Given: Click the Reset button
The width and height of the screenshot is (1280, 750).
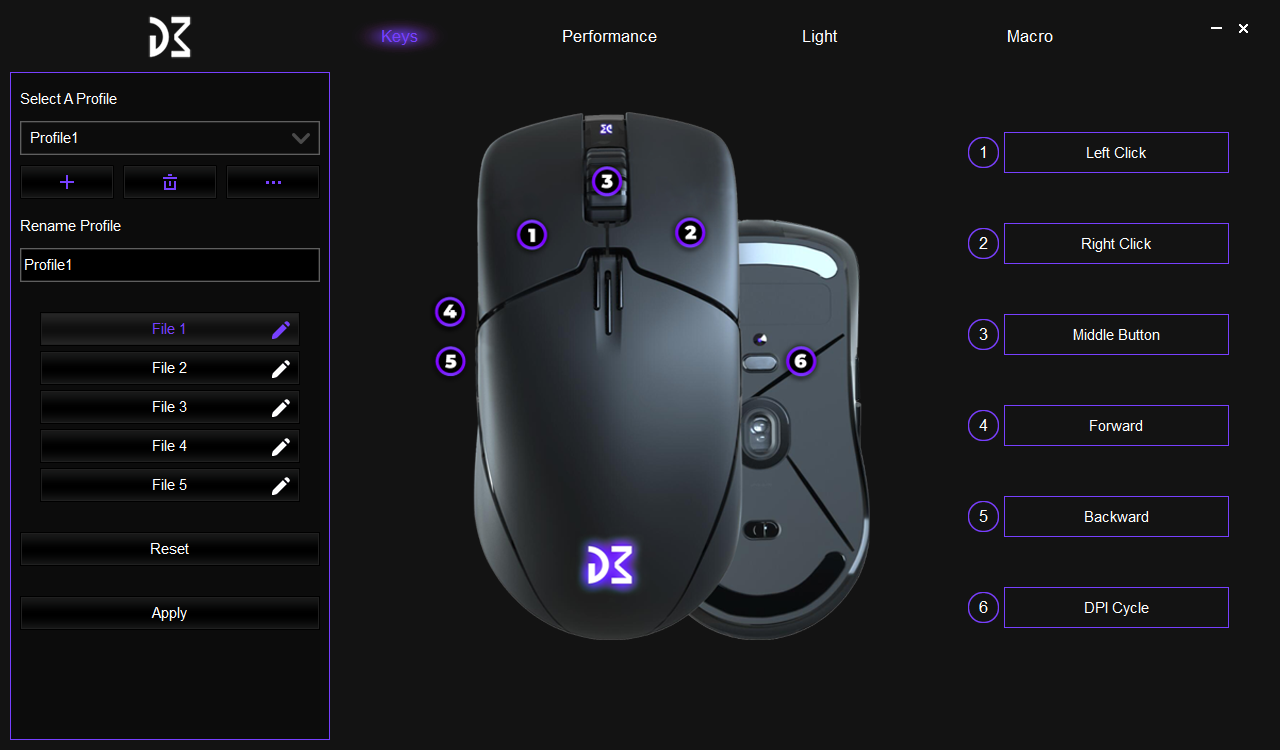Looking at the screenshot, I should [x=170, y=549].
